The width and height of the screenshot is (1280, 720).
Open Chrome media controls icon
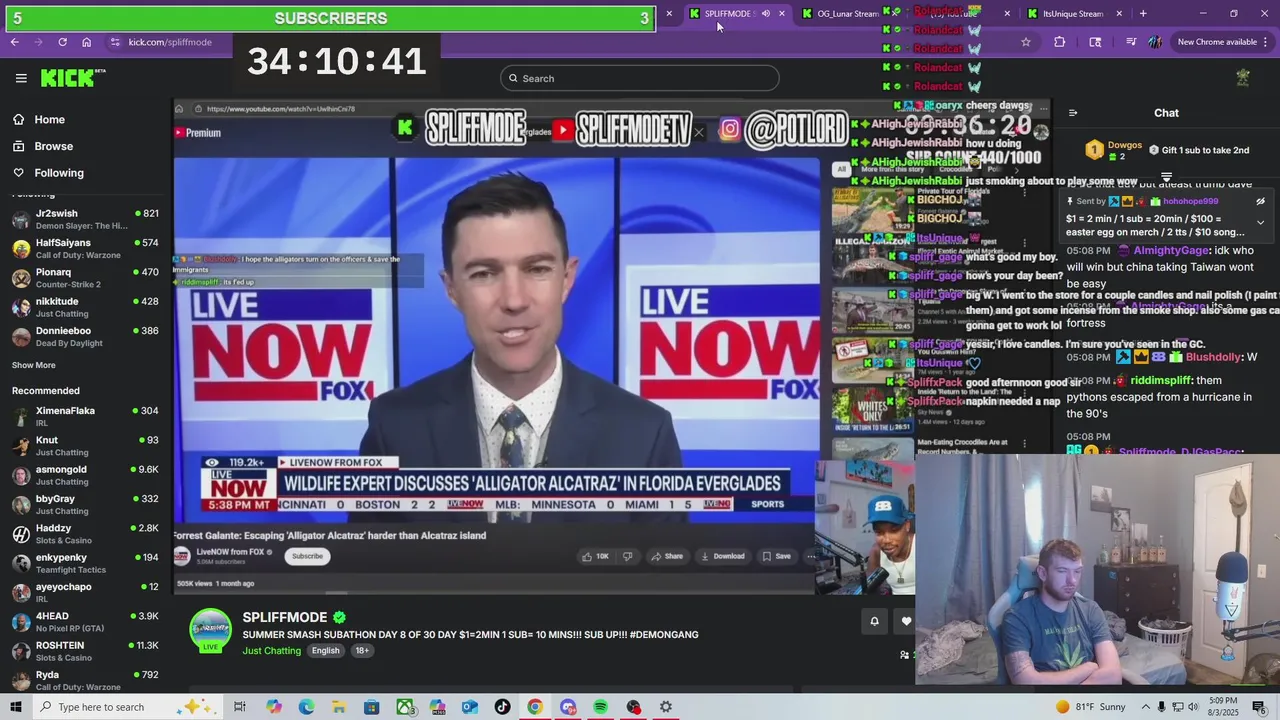tap(1131, 42)
